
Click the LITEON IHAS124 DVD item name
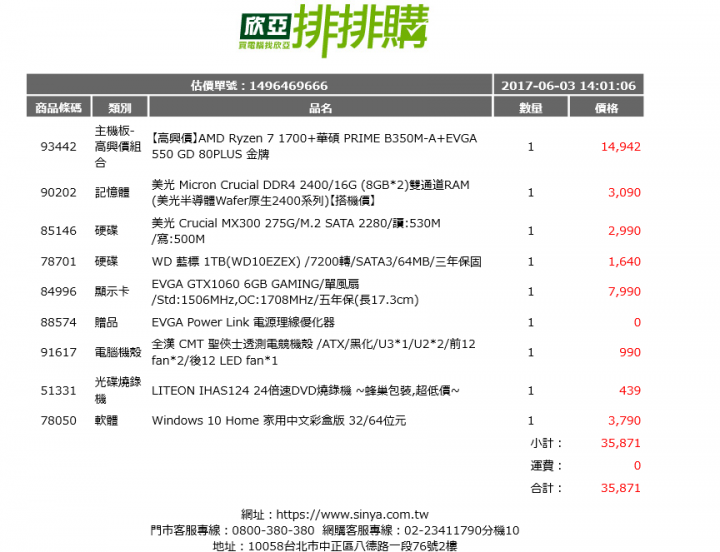coord(305,390)
